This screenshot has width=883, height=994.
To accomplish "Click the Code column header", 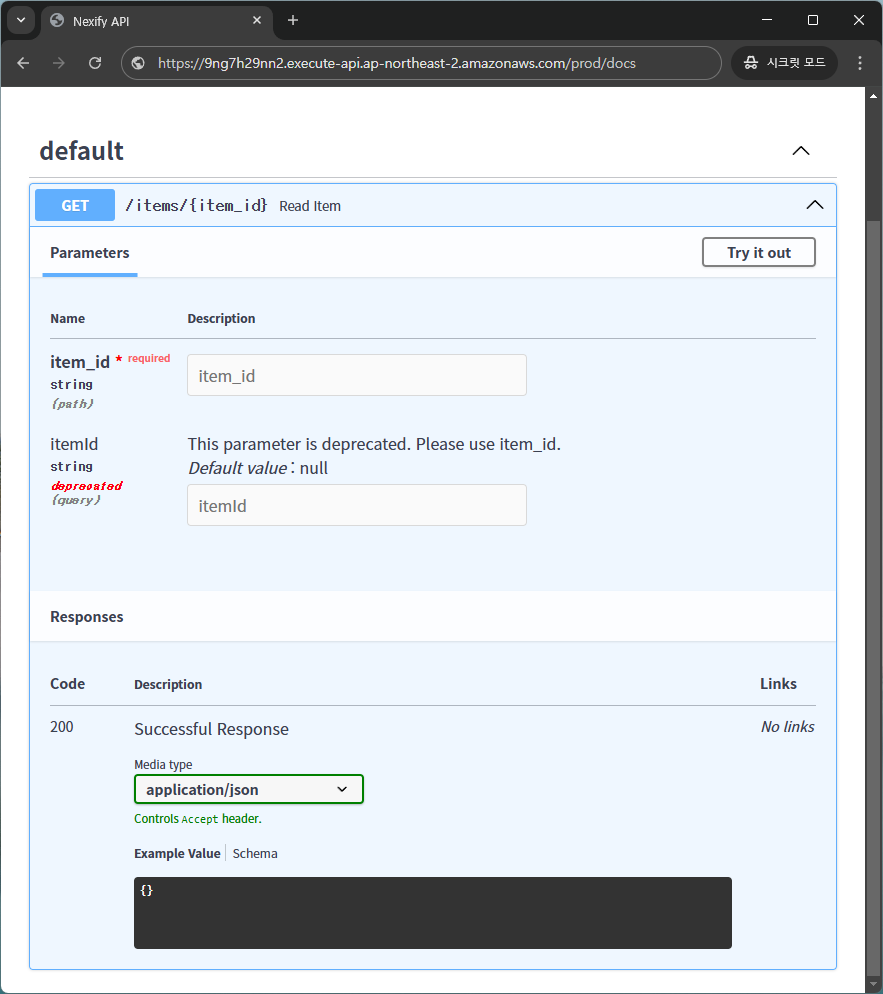I will (67, 683).
